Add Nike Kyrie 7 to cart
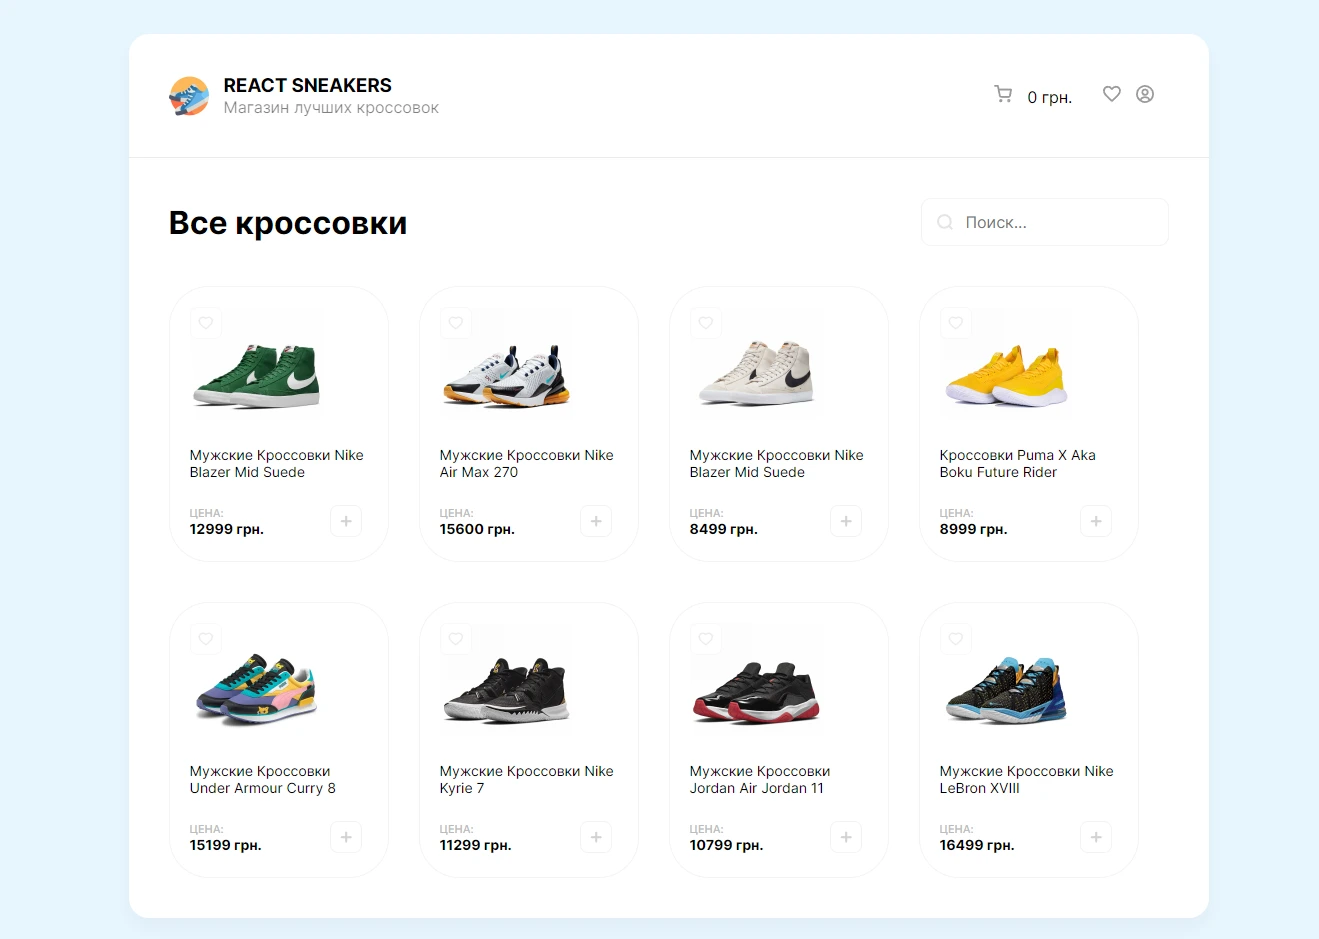 (x=596, y=837)
